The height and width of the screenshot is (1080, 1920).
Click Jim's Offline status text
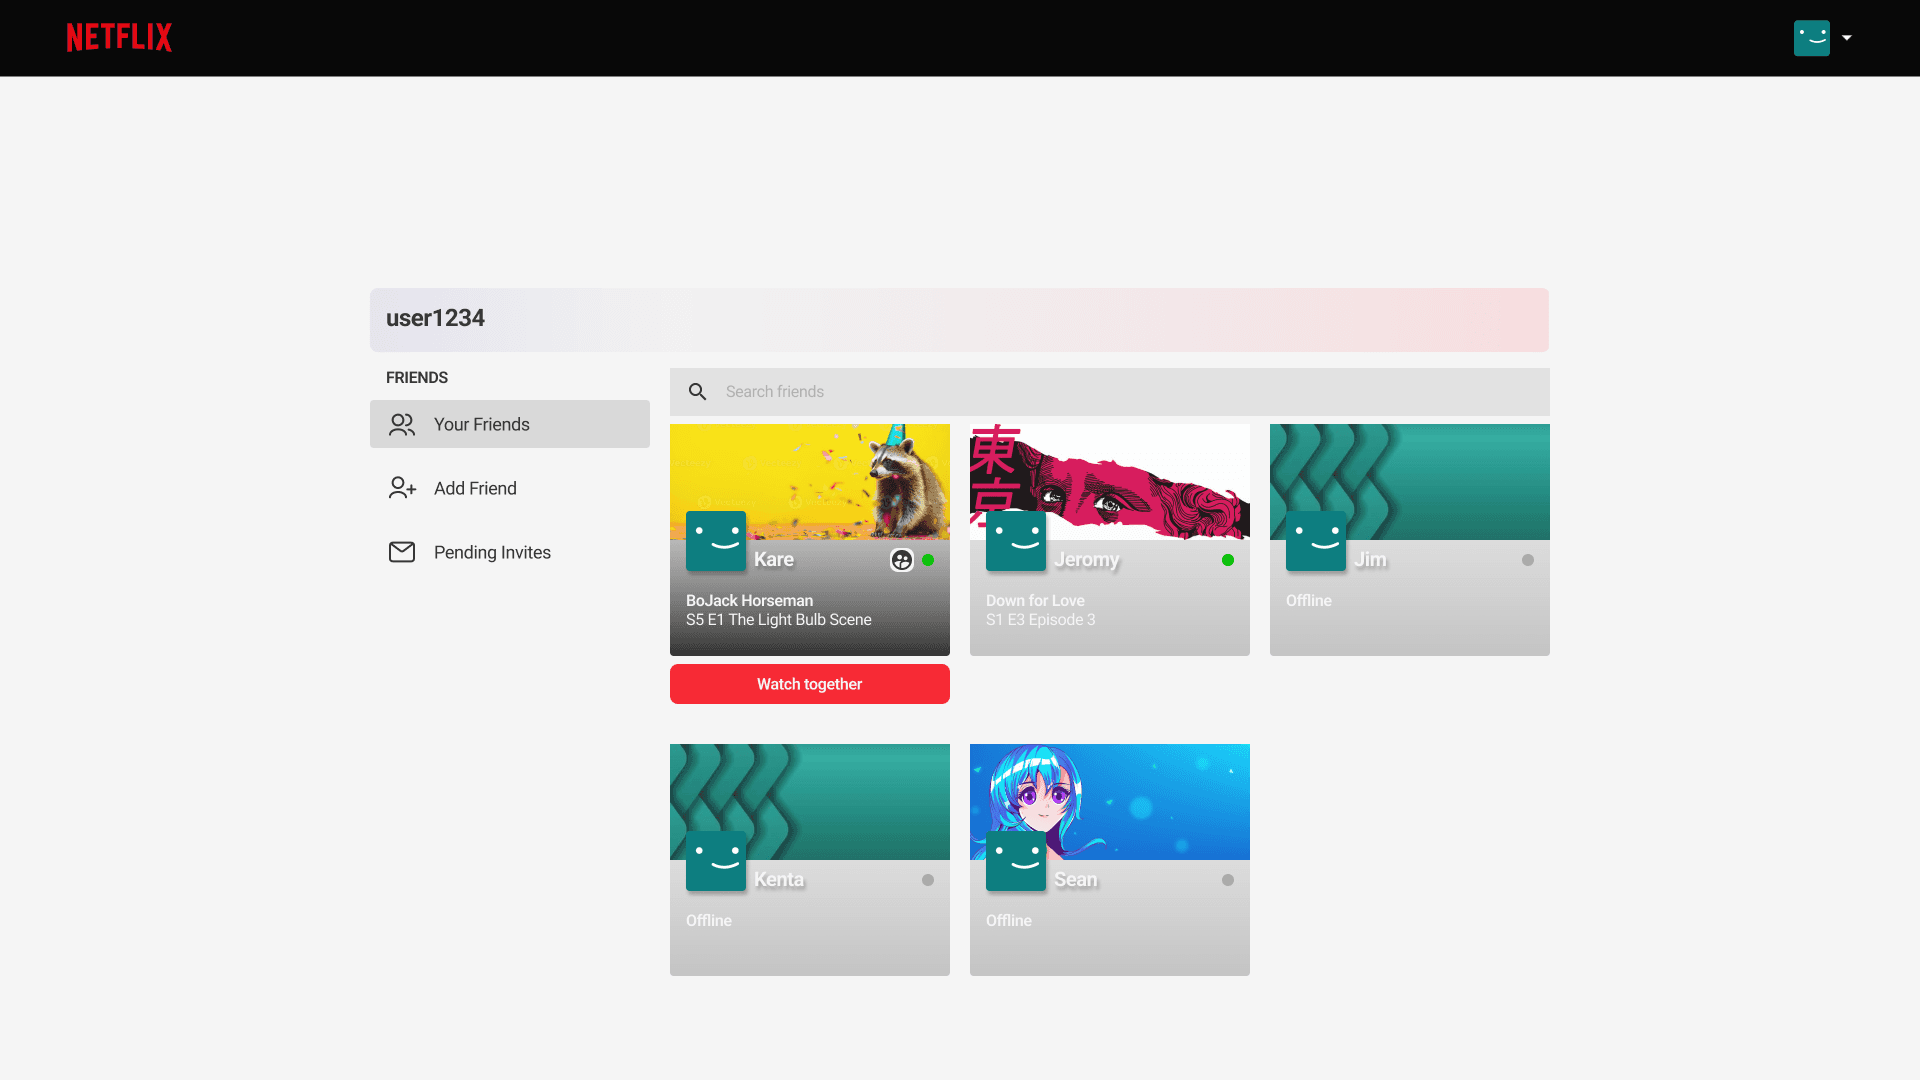coord(1309,601)
